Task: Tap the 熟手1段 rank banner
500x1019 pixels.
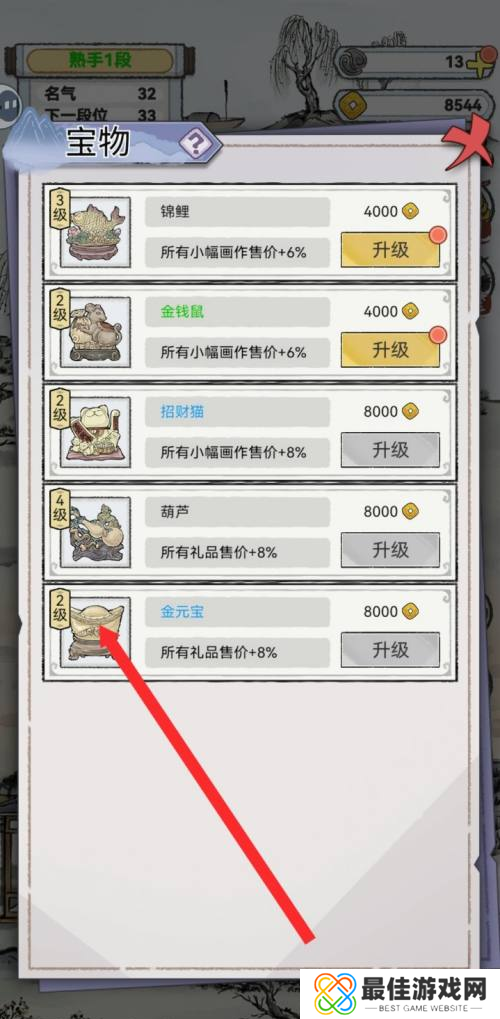Action: pyautogui.click(x=100, y=60)
